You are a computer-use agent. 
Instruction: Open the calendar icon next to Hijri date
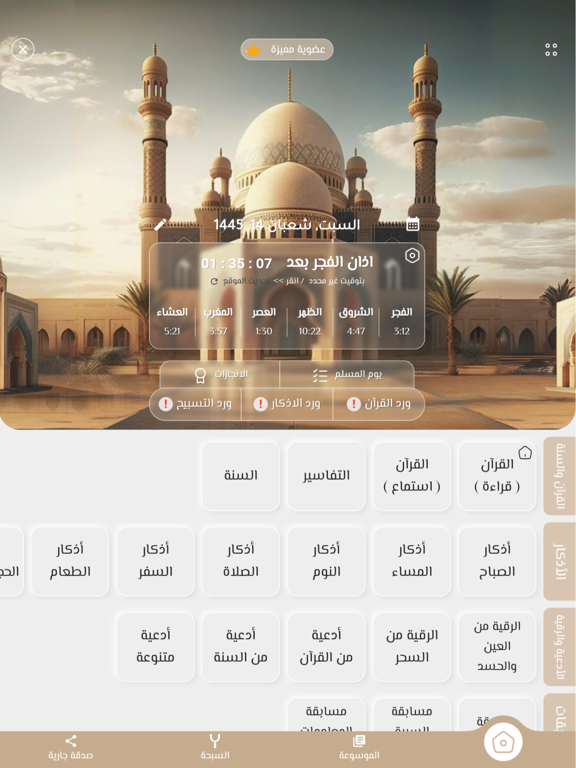click(413, 224)
